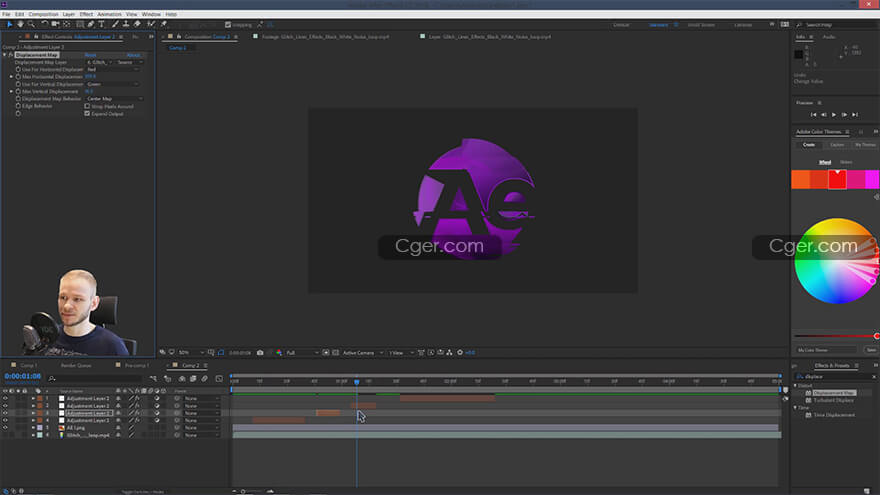This screenshot has height=495, width=880.
Task: Switch to the Render Queue tab
Action: pyautogui.click(x=76, y=365)
